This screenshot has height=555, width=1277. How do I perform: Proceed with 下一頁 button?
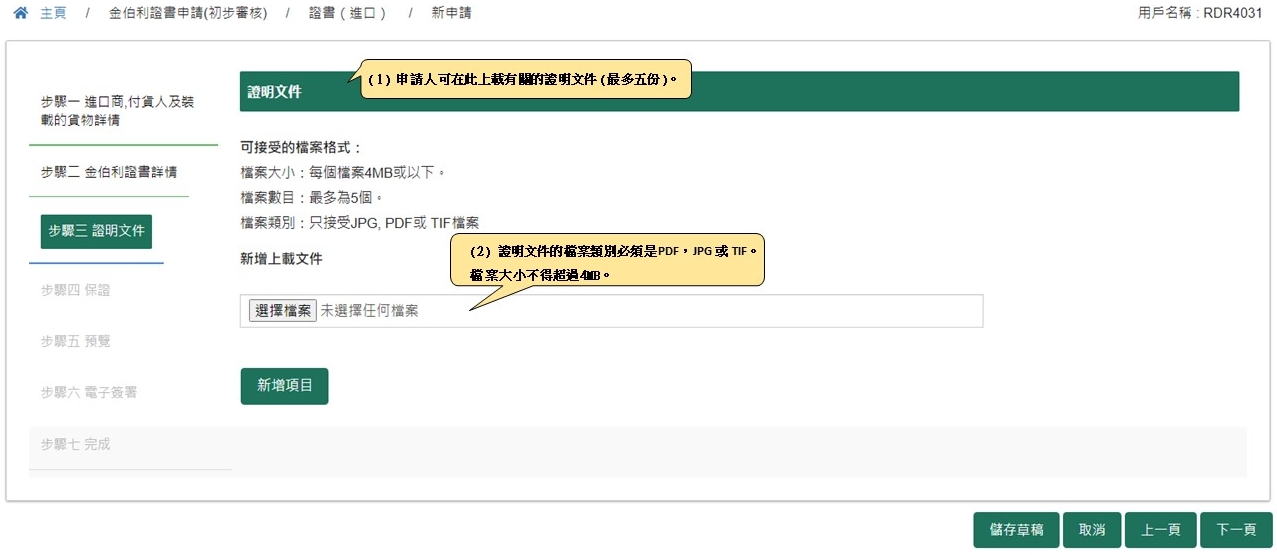(1235, 530)
